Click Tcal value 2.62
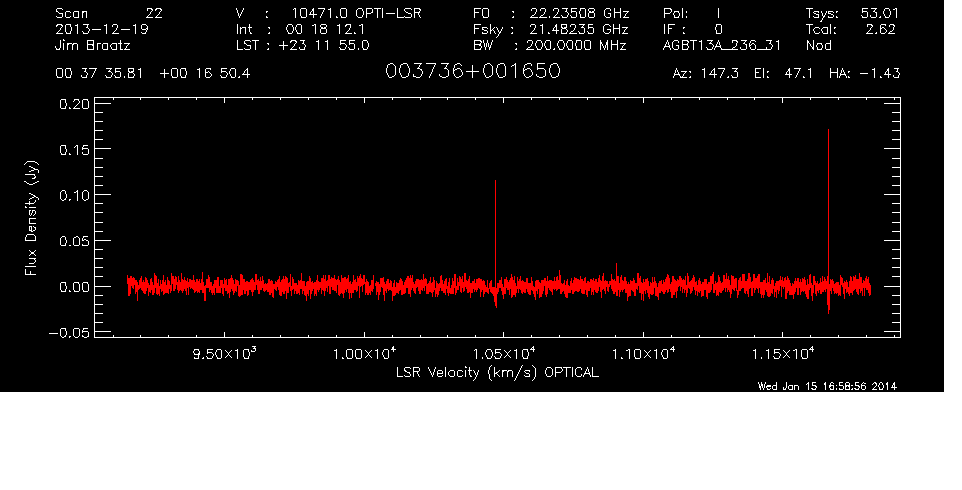The image size is (962, 490). tap(880, 29)
